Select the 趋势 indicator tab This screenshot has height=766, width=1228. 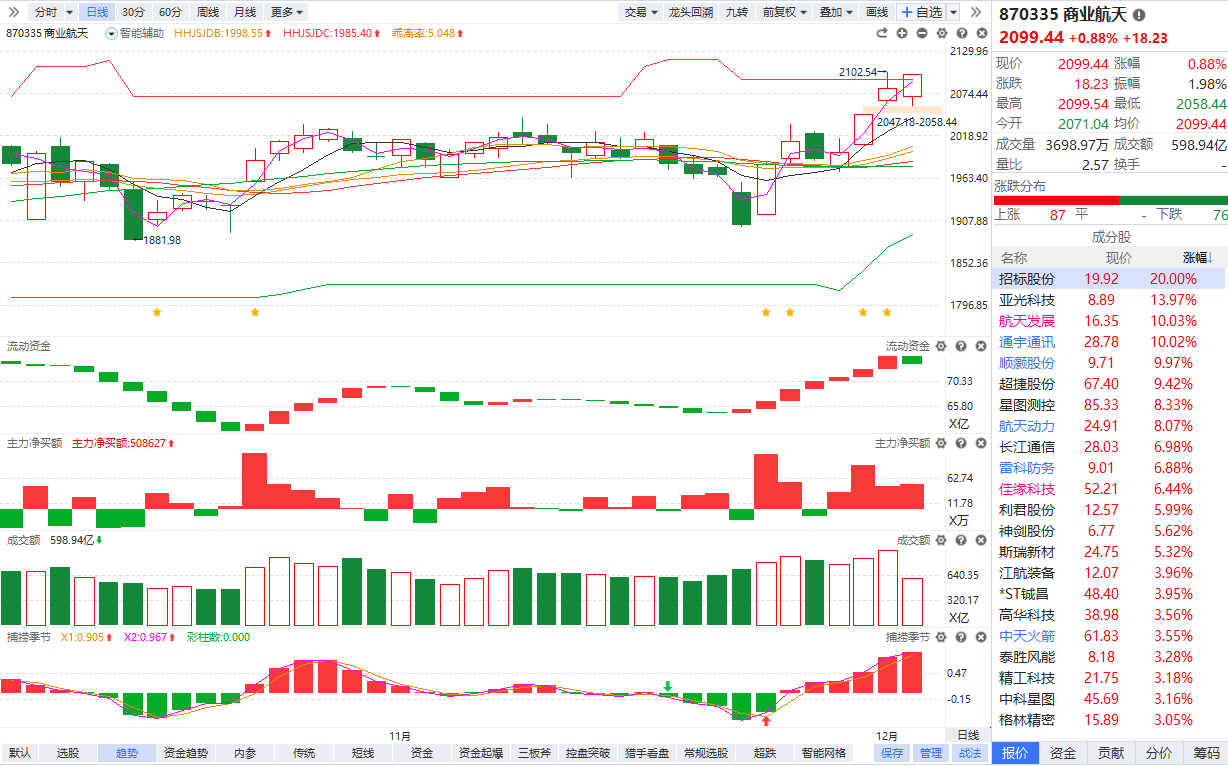click(127, 753)
